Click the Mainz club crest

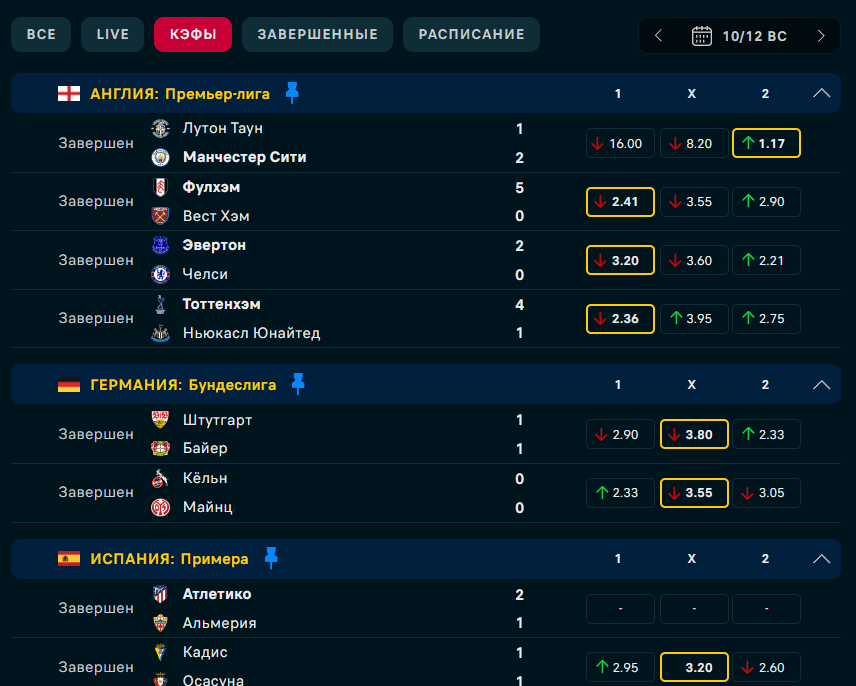[160, 508]
